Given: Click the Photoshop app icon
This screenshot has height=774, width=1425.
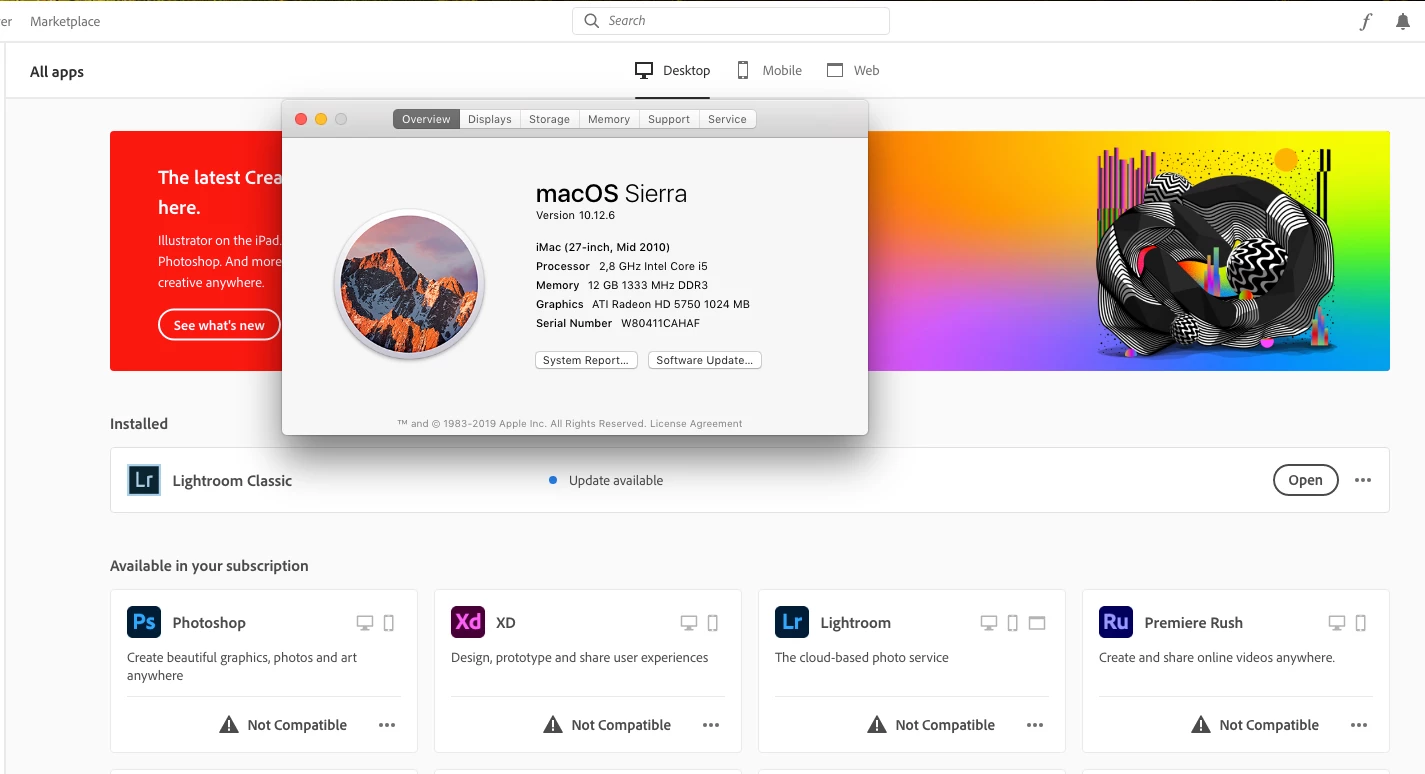Looking at the screenshot, I should 144,622.
